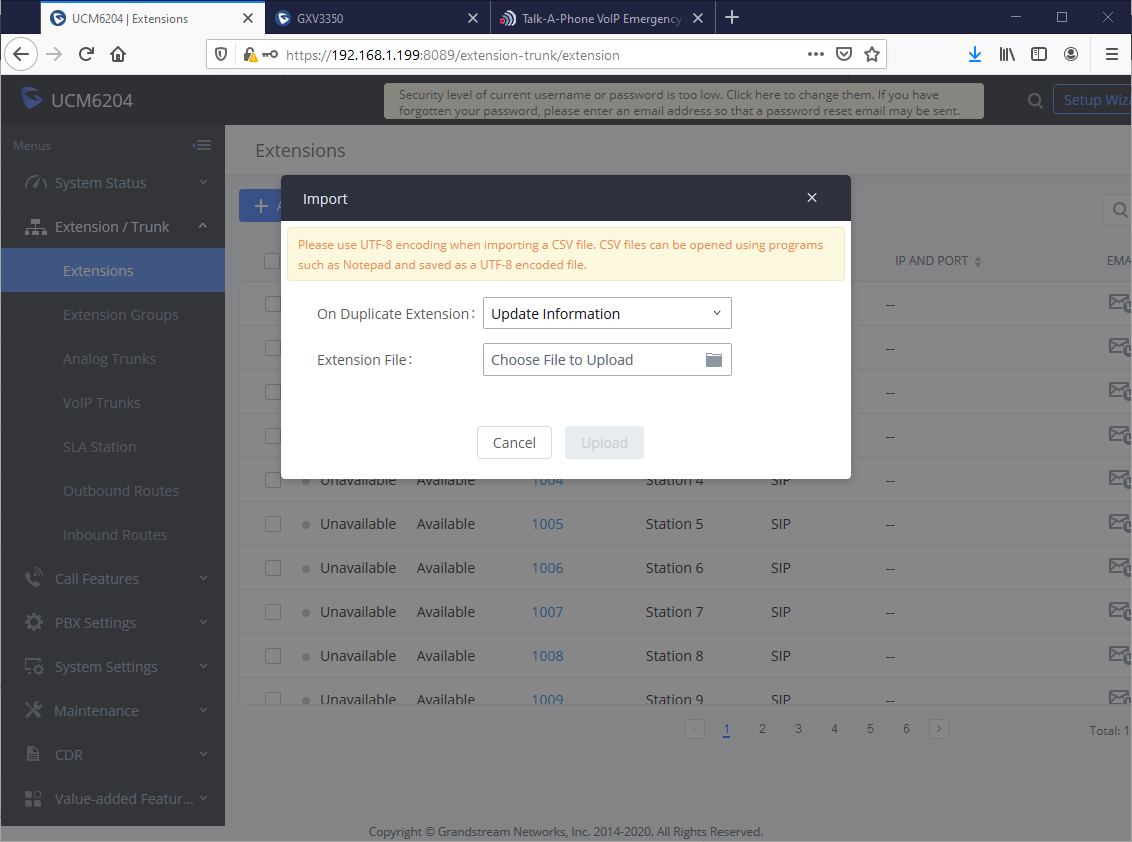Click the browser address bar URL

(x=453, y=55)
